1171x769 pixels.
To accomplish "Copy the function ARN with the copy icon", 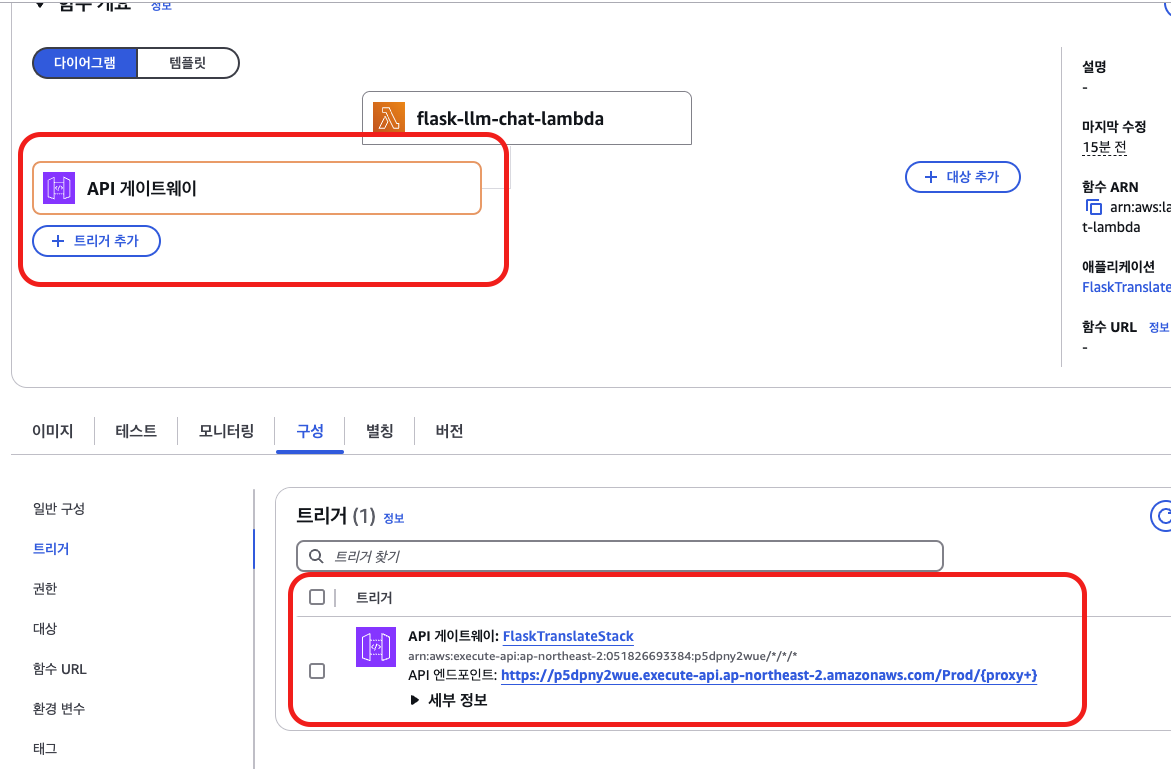I will (1093, 207).
